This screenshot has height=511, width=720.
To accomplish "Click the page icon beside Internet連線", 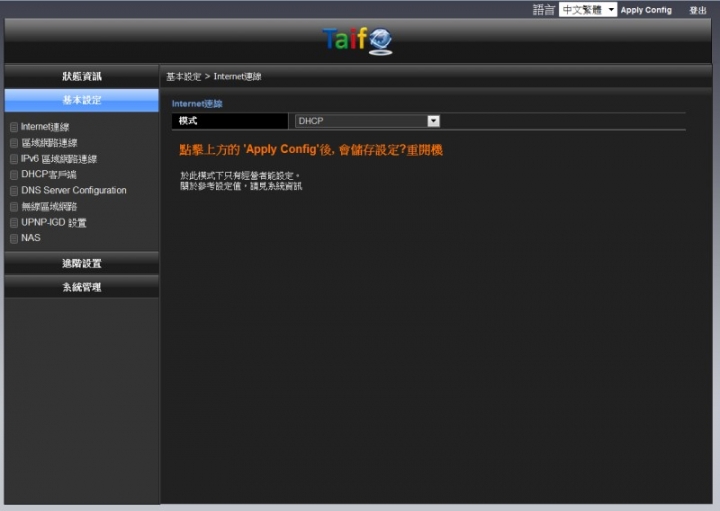I will pos(14,127).
